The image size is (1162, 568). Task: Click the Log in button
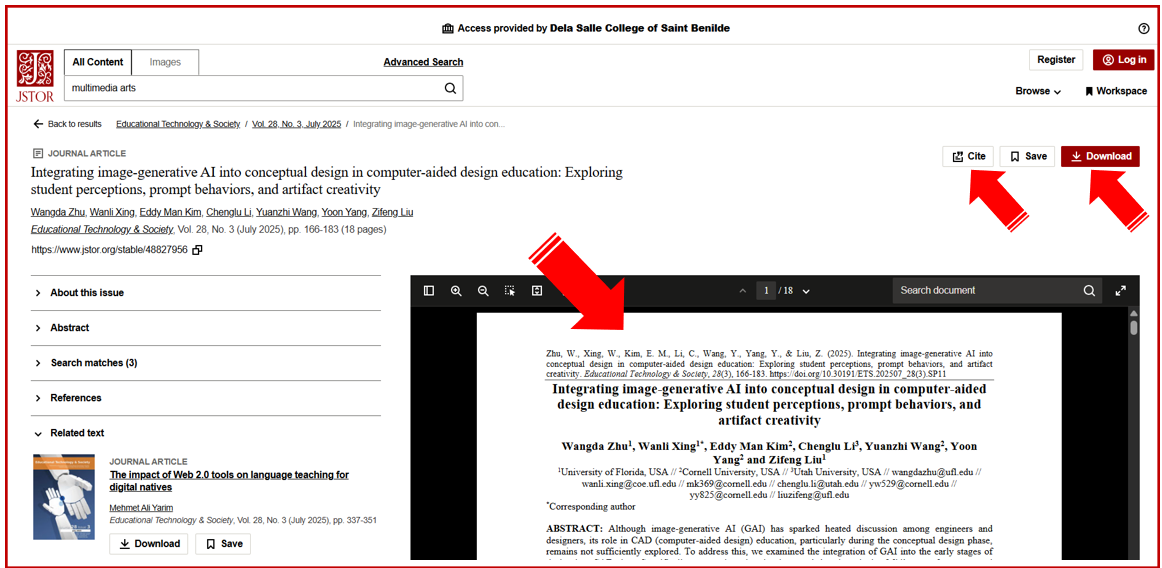pos(1123,60)
